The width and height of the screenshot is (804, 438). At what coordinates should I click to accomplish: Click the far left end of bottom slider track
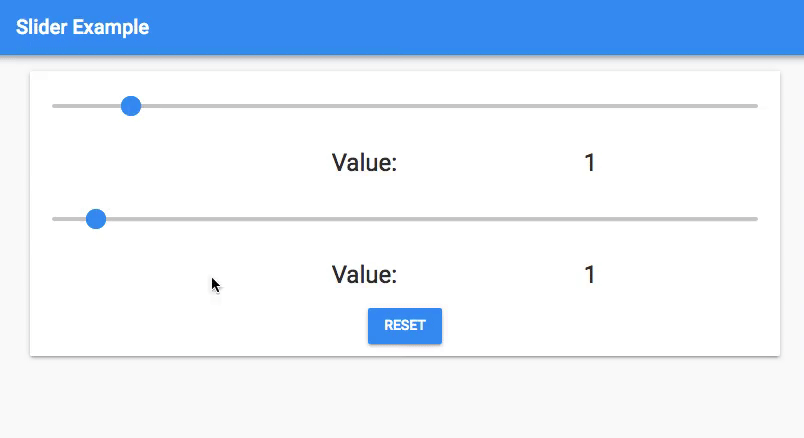coord(54,219)
